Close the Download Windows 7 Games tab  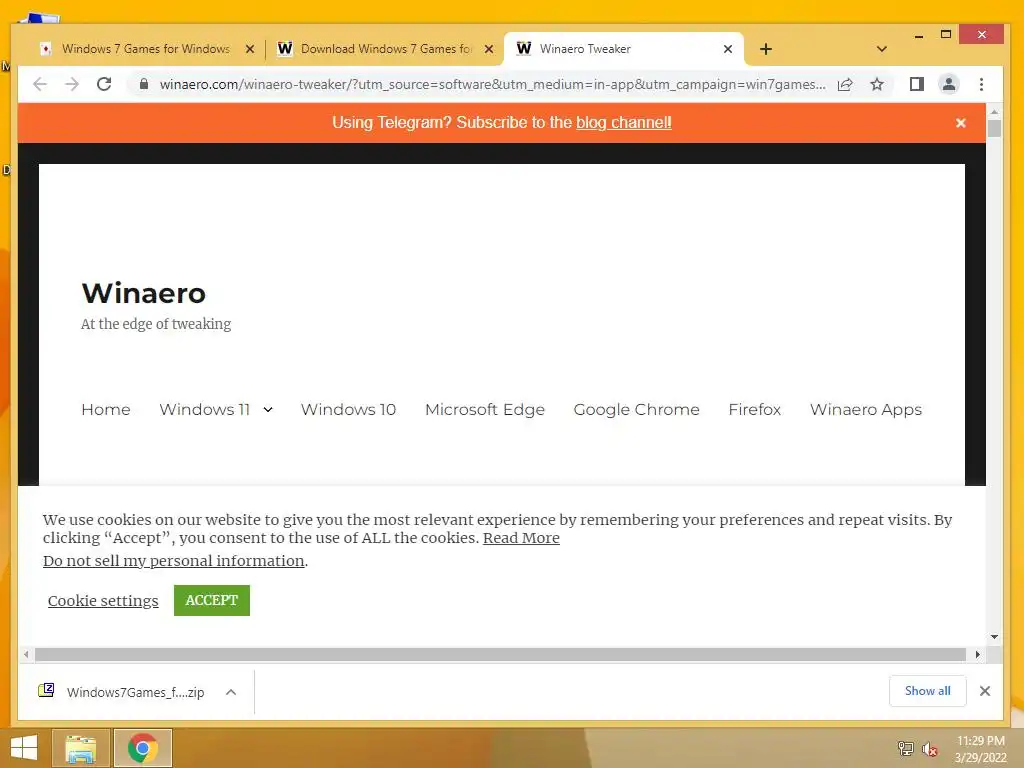488,49
